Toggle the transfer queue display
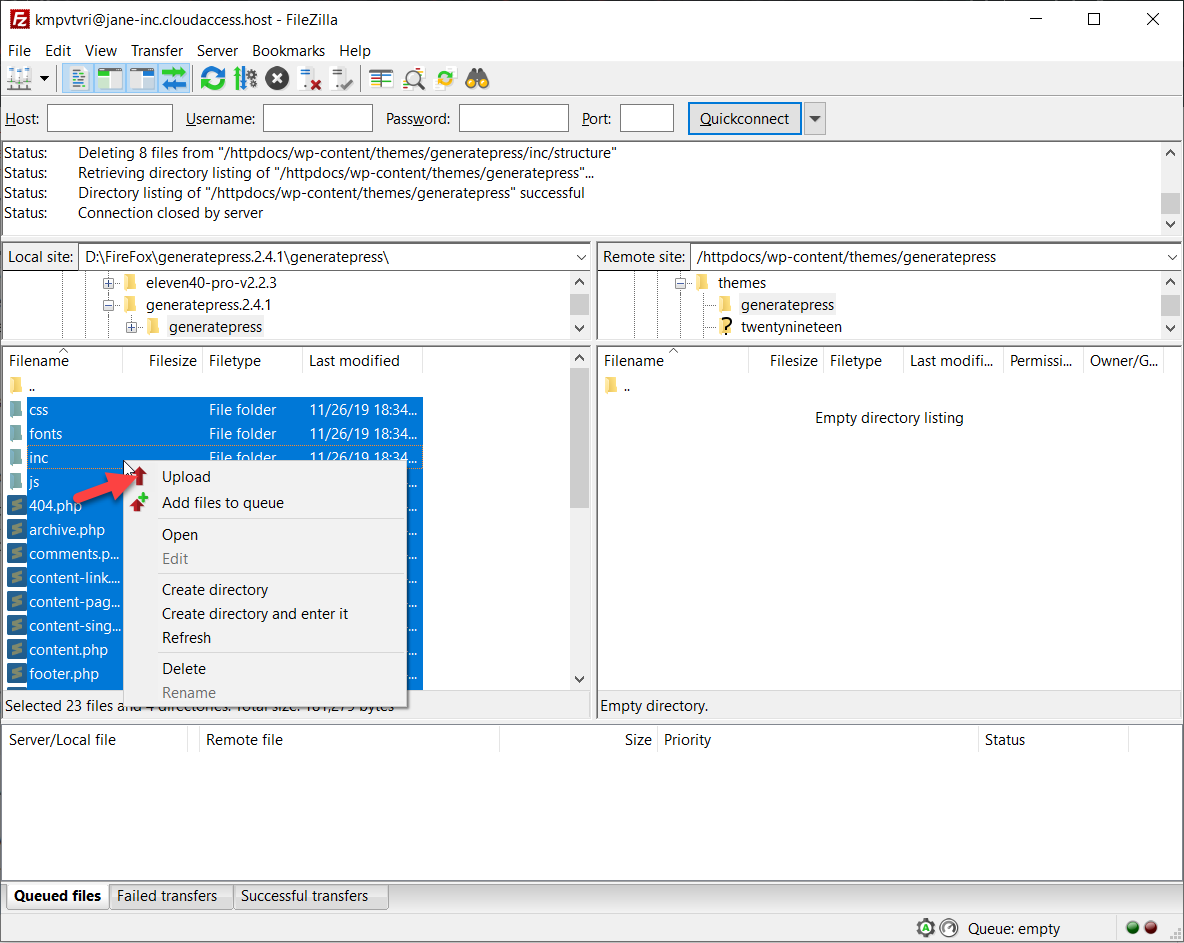 tap(174, 79)
